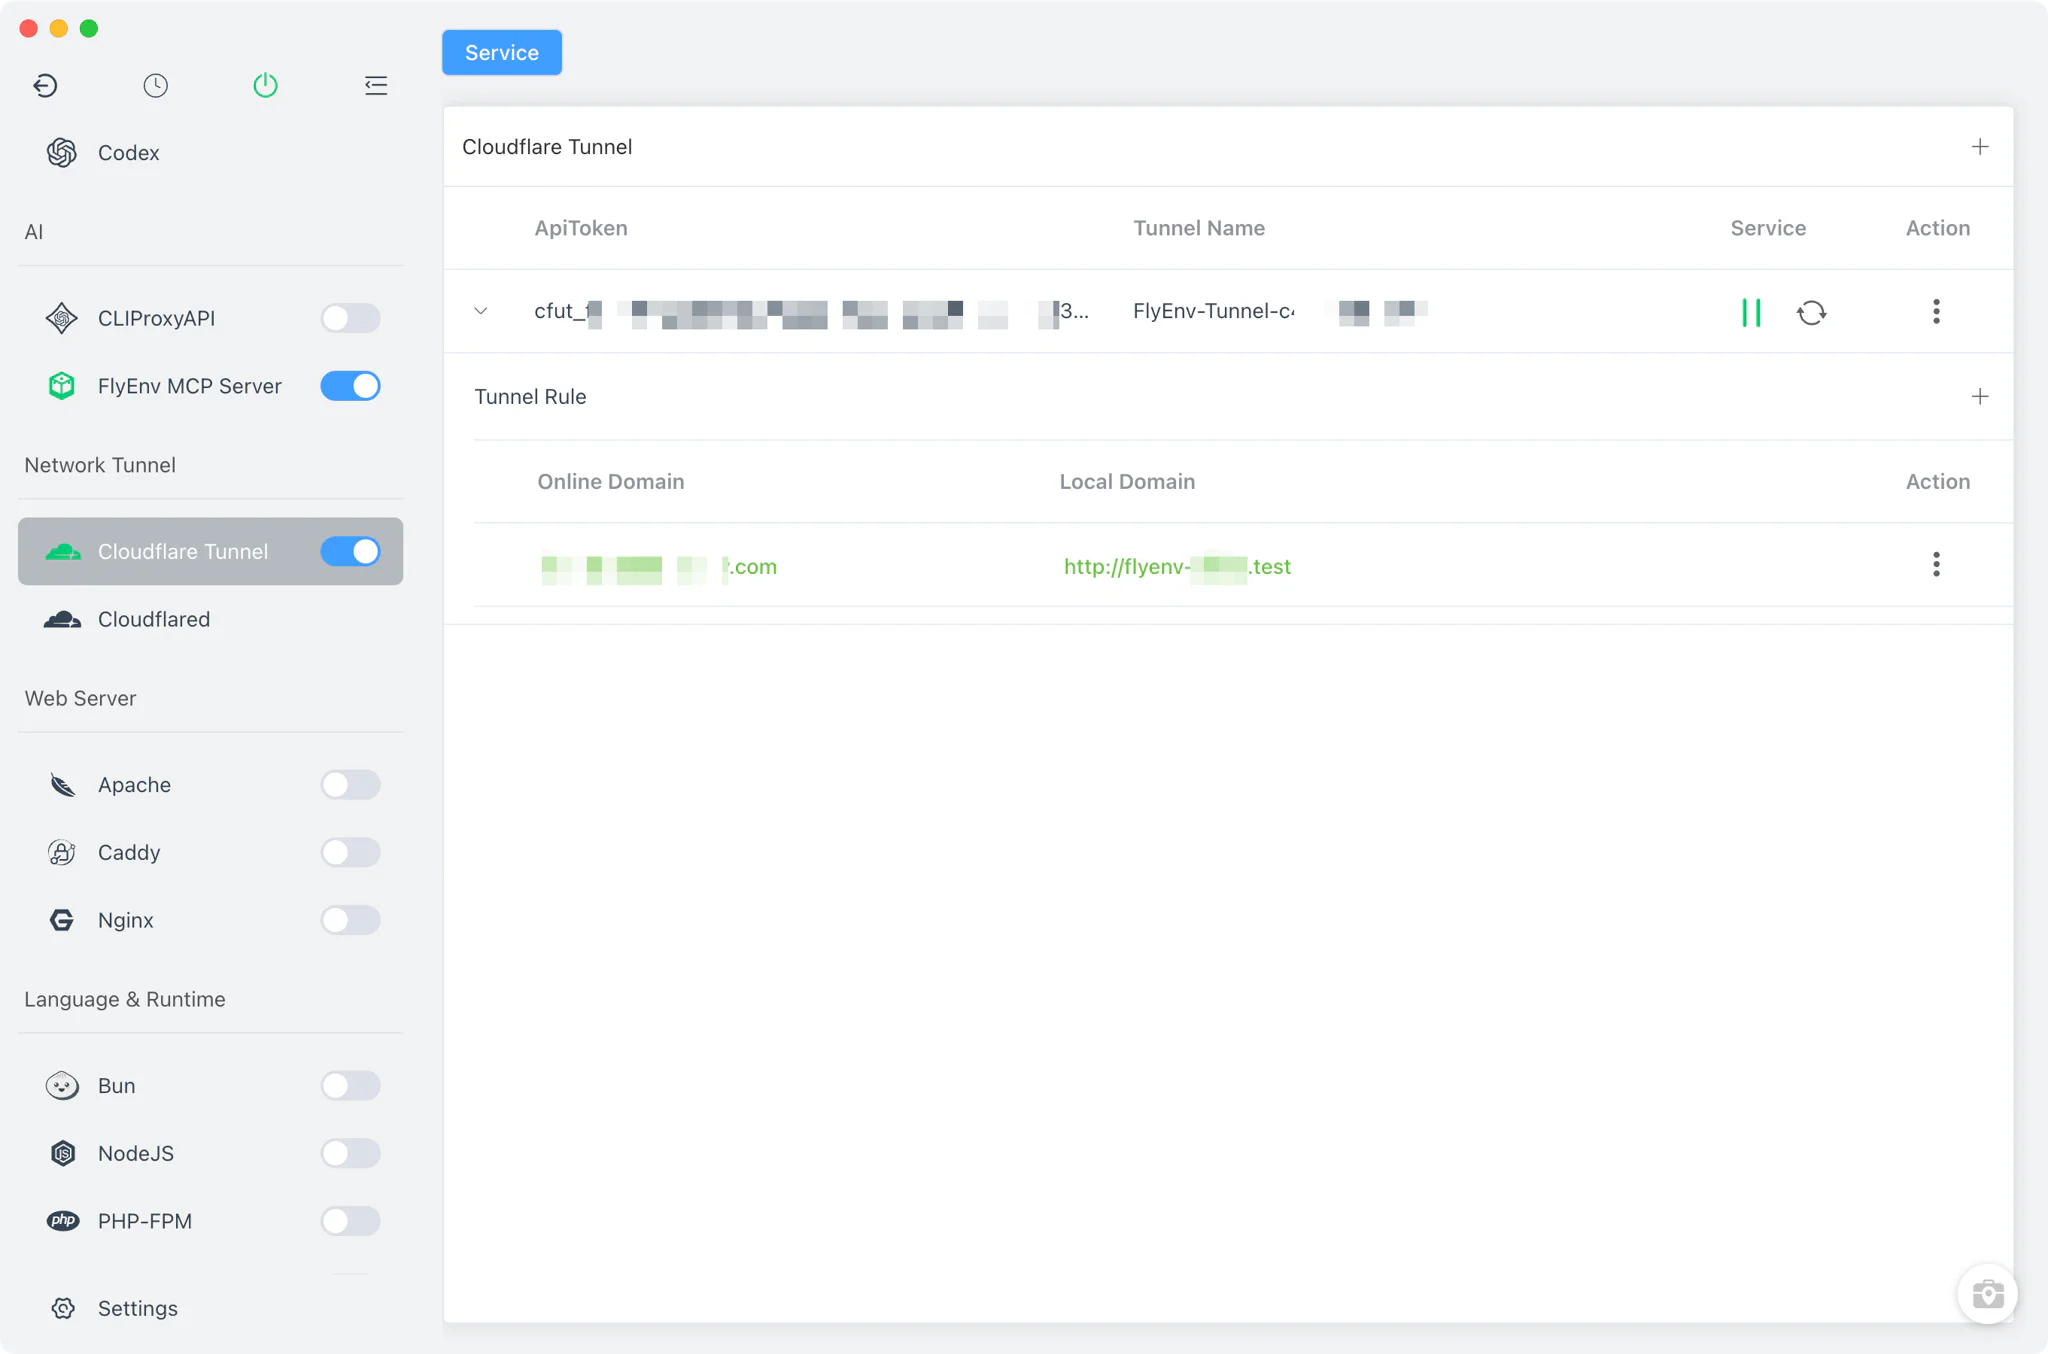The width and height of the screenshot is (2048, 1354).
Task: Click the Caddy lock icon
Action: tap(62, 852)
